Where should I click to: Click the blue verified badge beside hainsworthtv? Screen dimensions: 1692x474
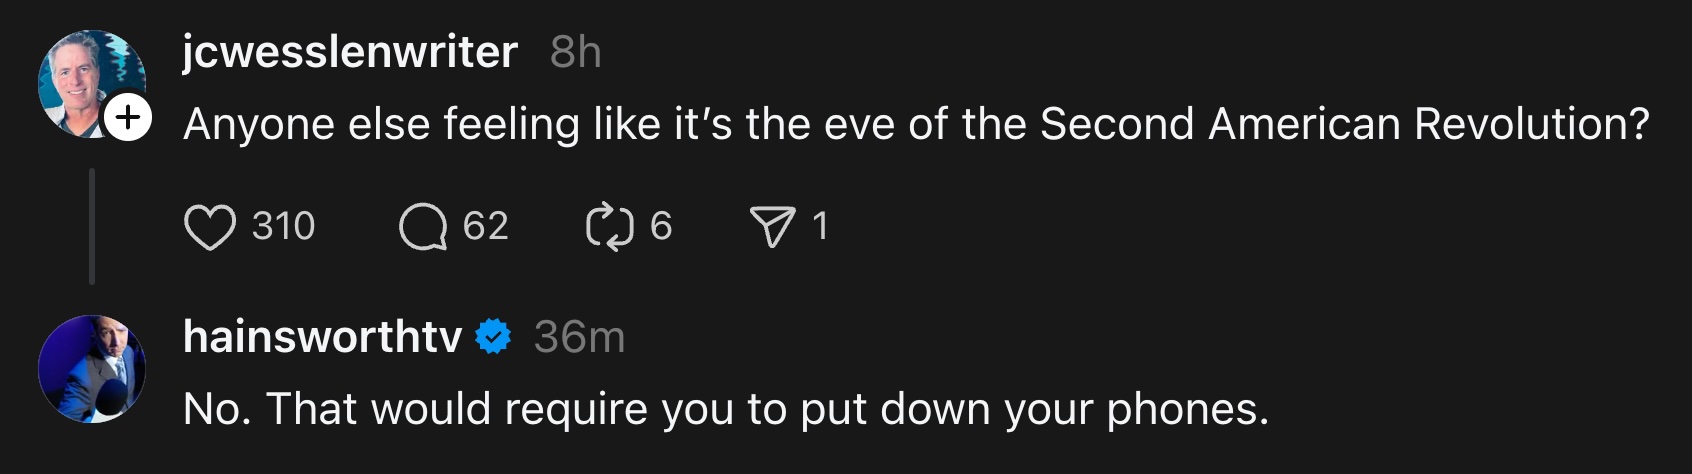493,337
